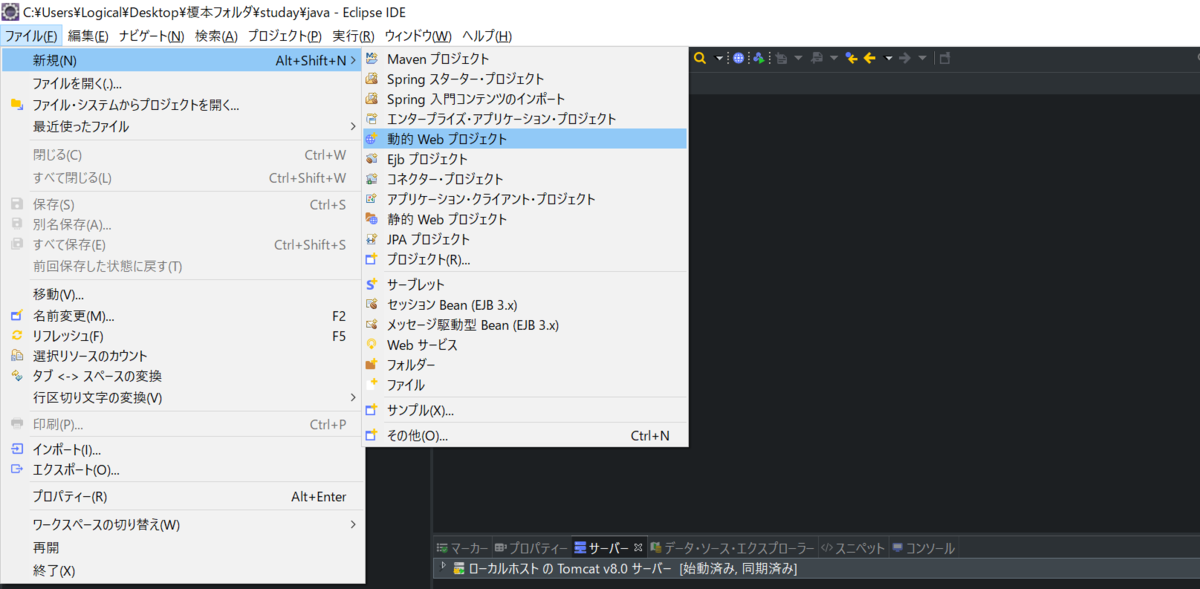1200x589 pixels.
Task: Open the ナビゲート(N) menu
Action: (151, 36)
